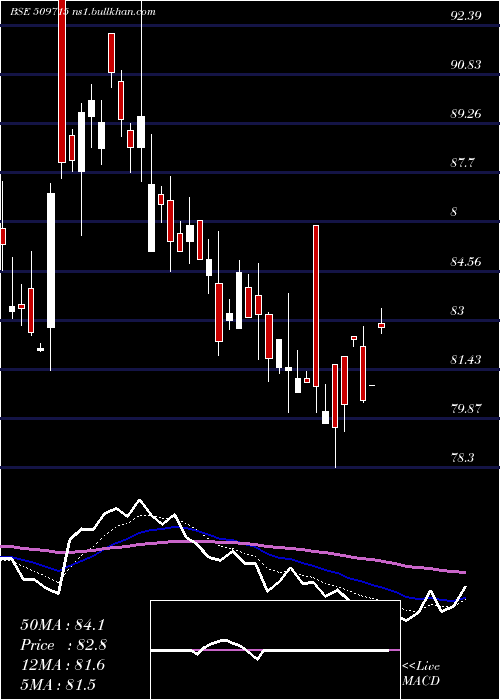Click the 5MA : 81.5 legend value
The image size is (500, 700).
[58, 684]
